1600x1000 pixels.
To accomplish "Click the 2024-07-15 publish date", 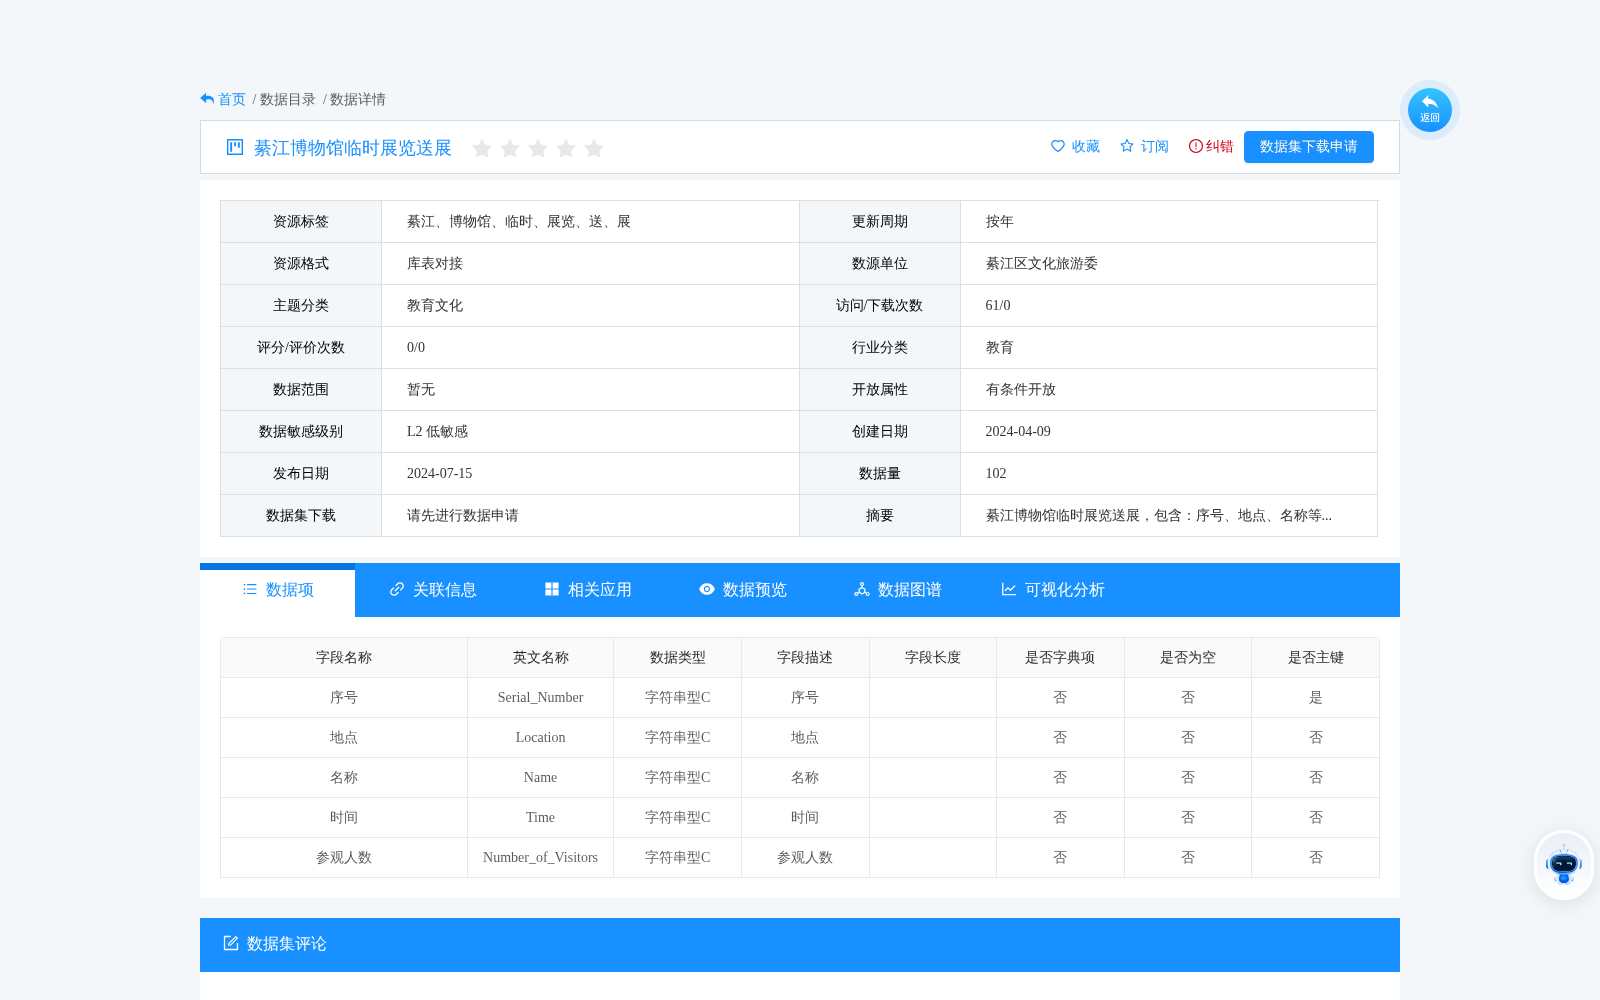I will [x=439, y=473].
